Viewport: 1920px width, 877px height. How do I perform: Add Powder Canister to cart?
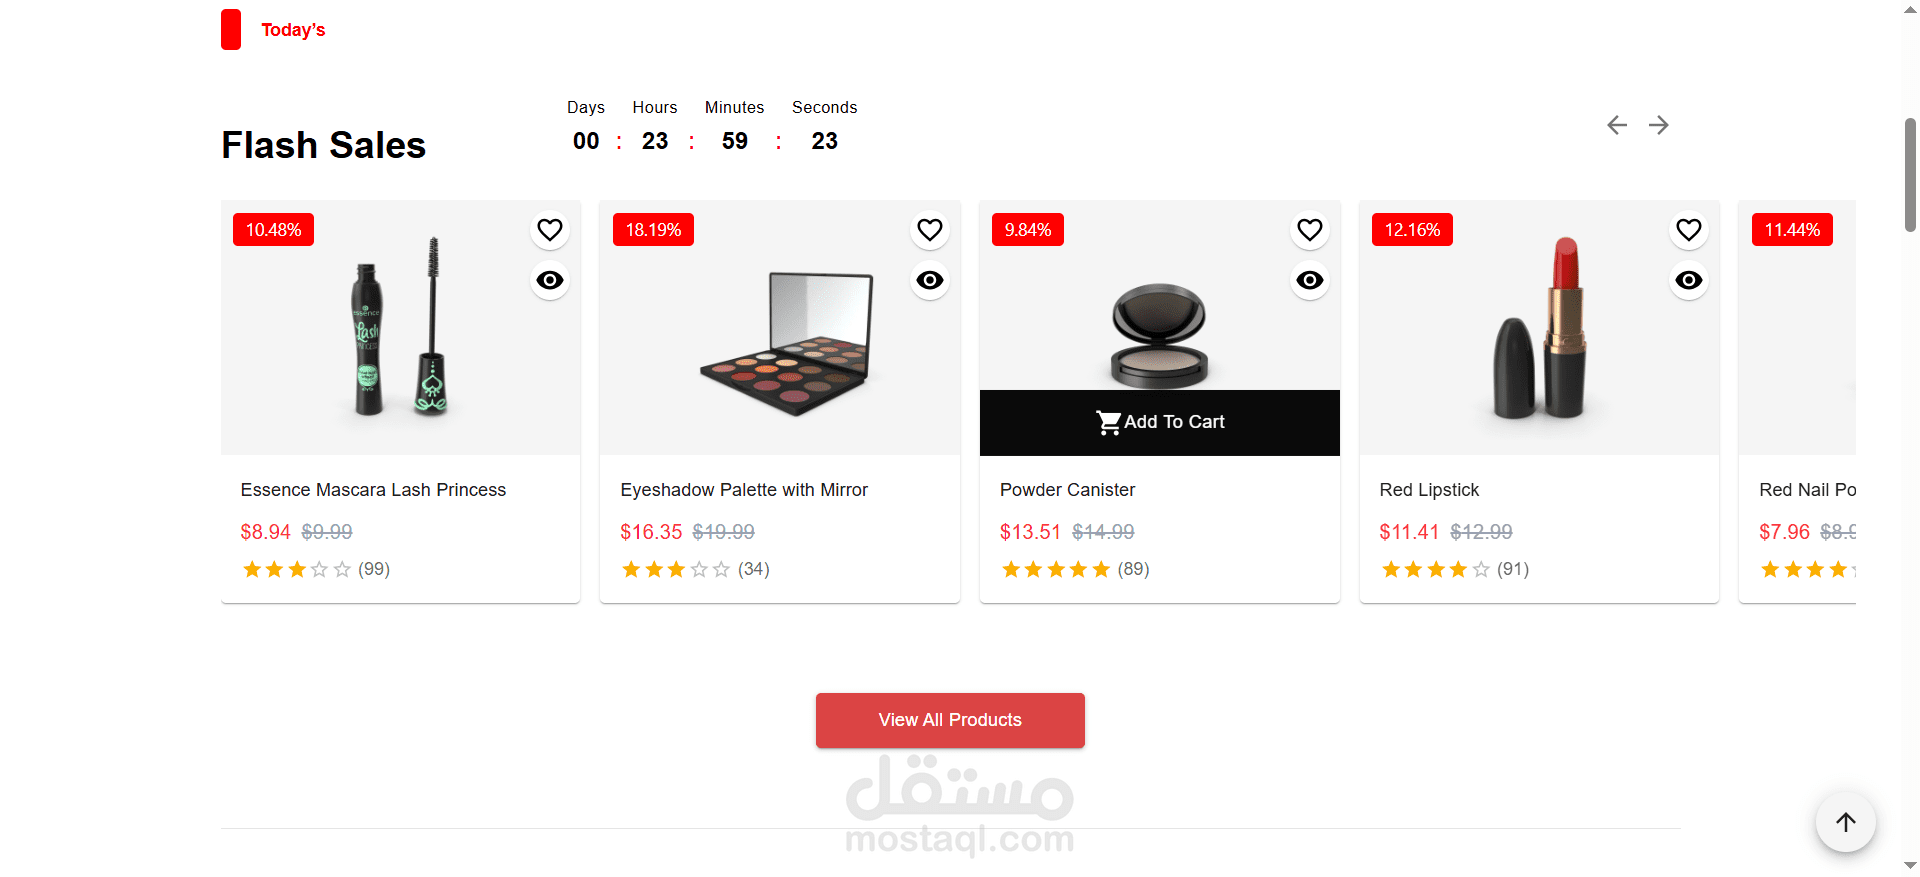pyautogui.click(x=1160, y=422)
